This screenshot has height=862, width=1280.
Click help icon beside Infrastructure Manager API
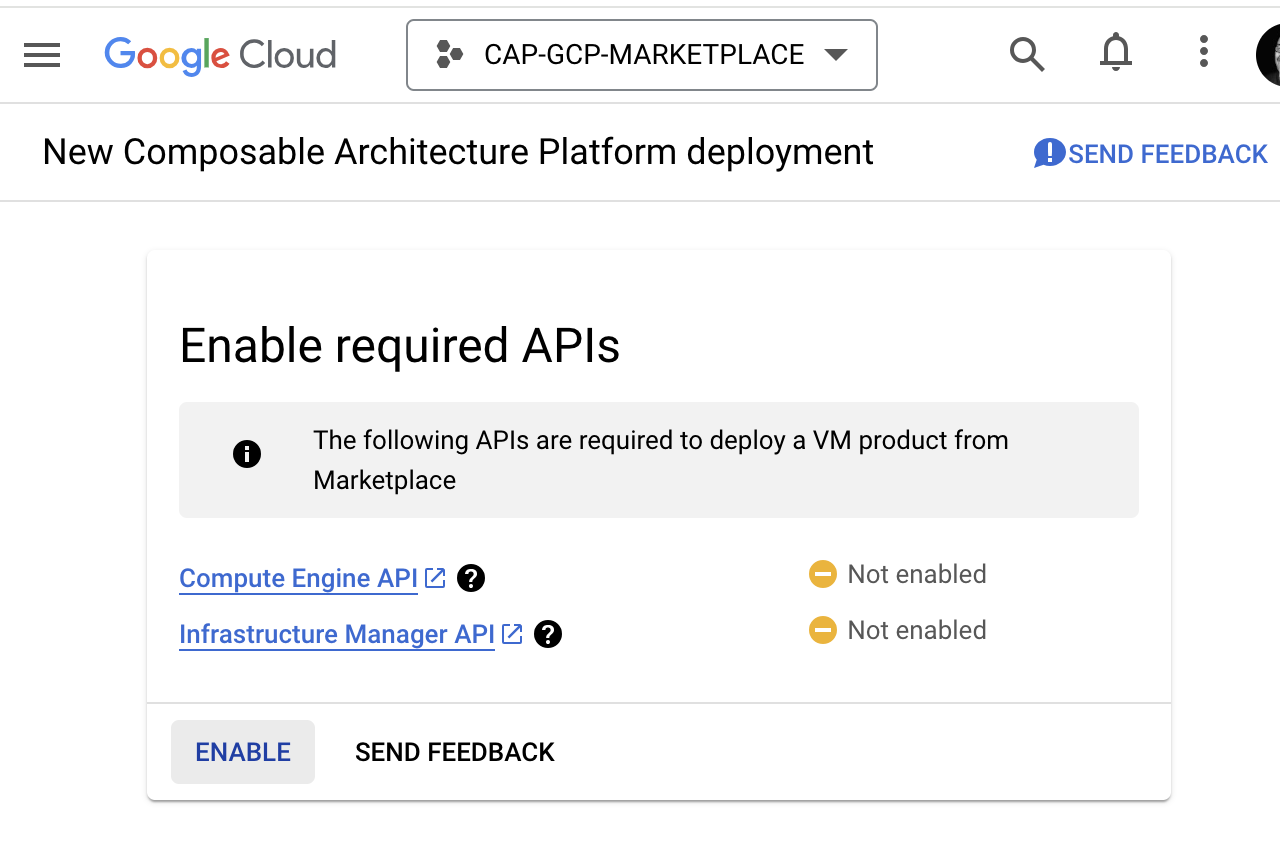(x=548, y=635)
